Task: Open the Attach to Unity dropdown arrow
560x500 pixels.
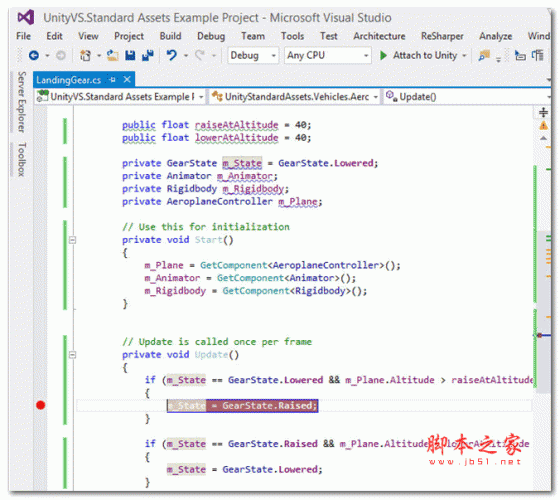Action: coord(464,56)
